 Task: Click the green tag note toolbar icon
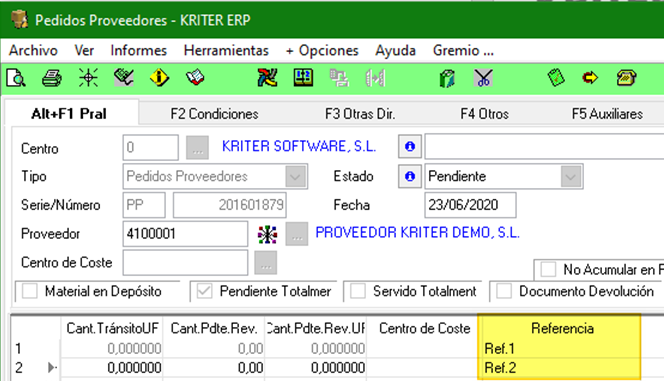pos(556,78)
